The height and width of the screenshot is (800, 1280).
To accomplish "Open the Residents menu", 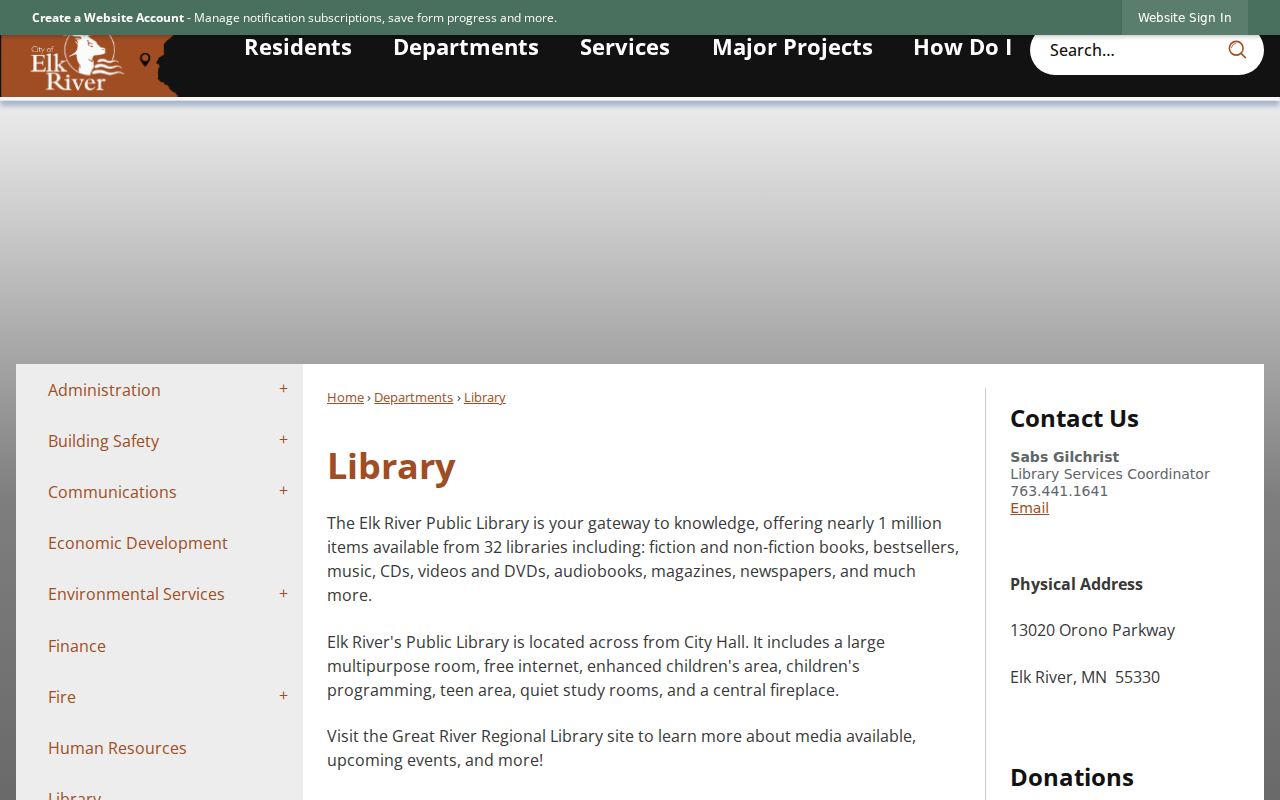I will 298,47.
